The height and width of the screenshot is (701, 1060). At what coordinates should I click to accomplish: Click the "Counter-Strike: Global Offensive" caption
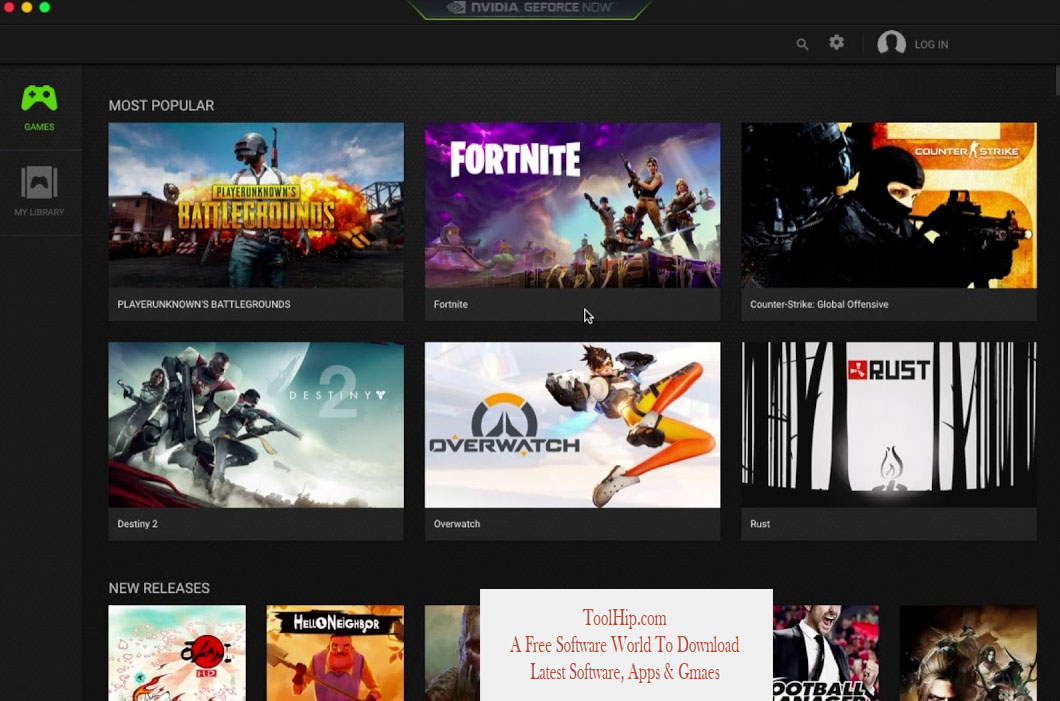[x=819, y=305]
